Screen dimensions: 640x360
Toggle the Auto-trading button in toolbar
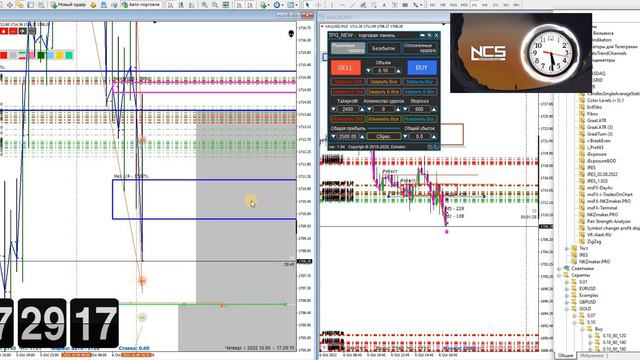pos(141,5)
